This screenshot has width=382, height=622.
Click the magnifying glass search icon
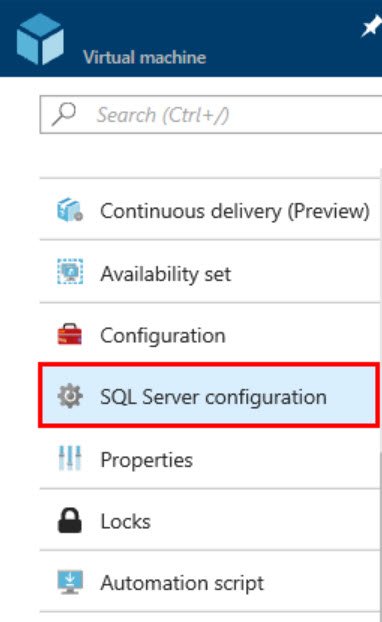pos(63,114)
